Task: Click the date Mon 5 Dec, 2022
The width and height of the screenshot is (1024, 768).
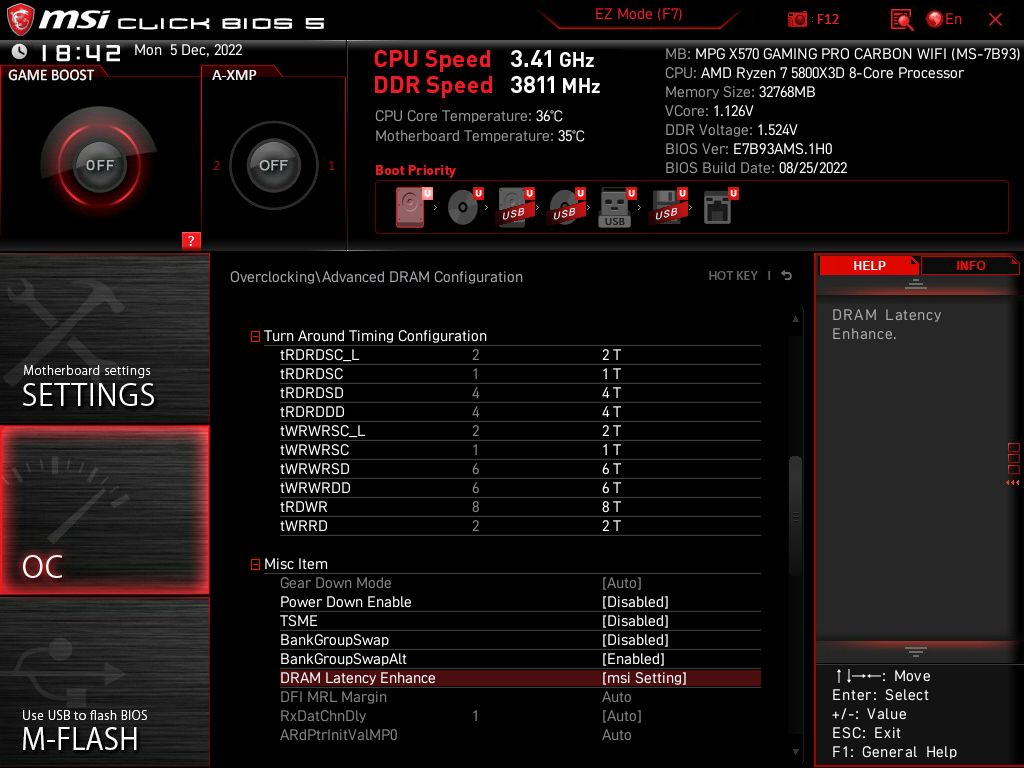Action: (x=188, y=50)
